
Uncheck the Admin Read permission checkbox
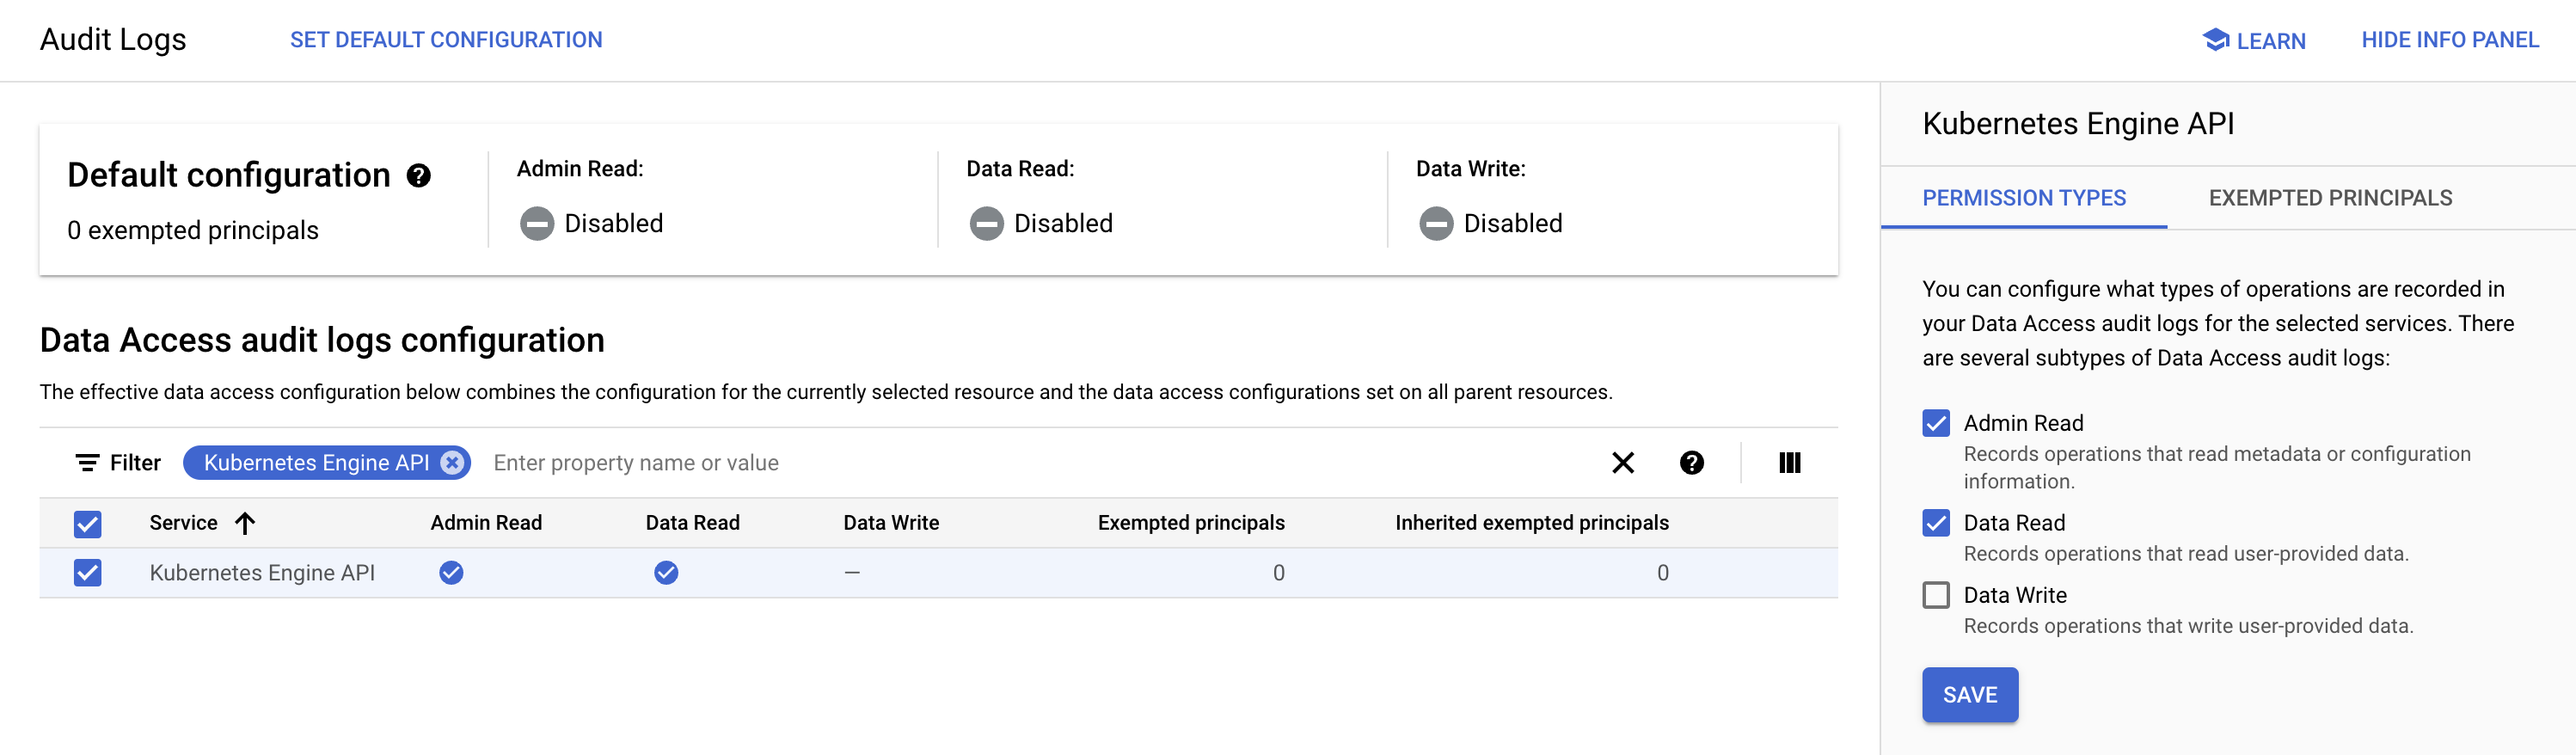coord(1936,423)
